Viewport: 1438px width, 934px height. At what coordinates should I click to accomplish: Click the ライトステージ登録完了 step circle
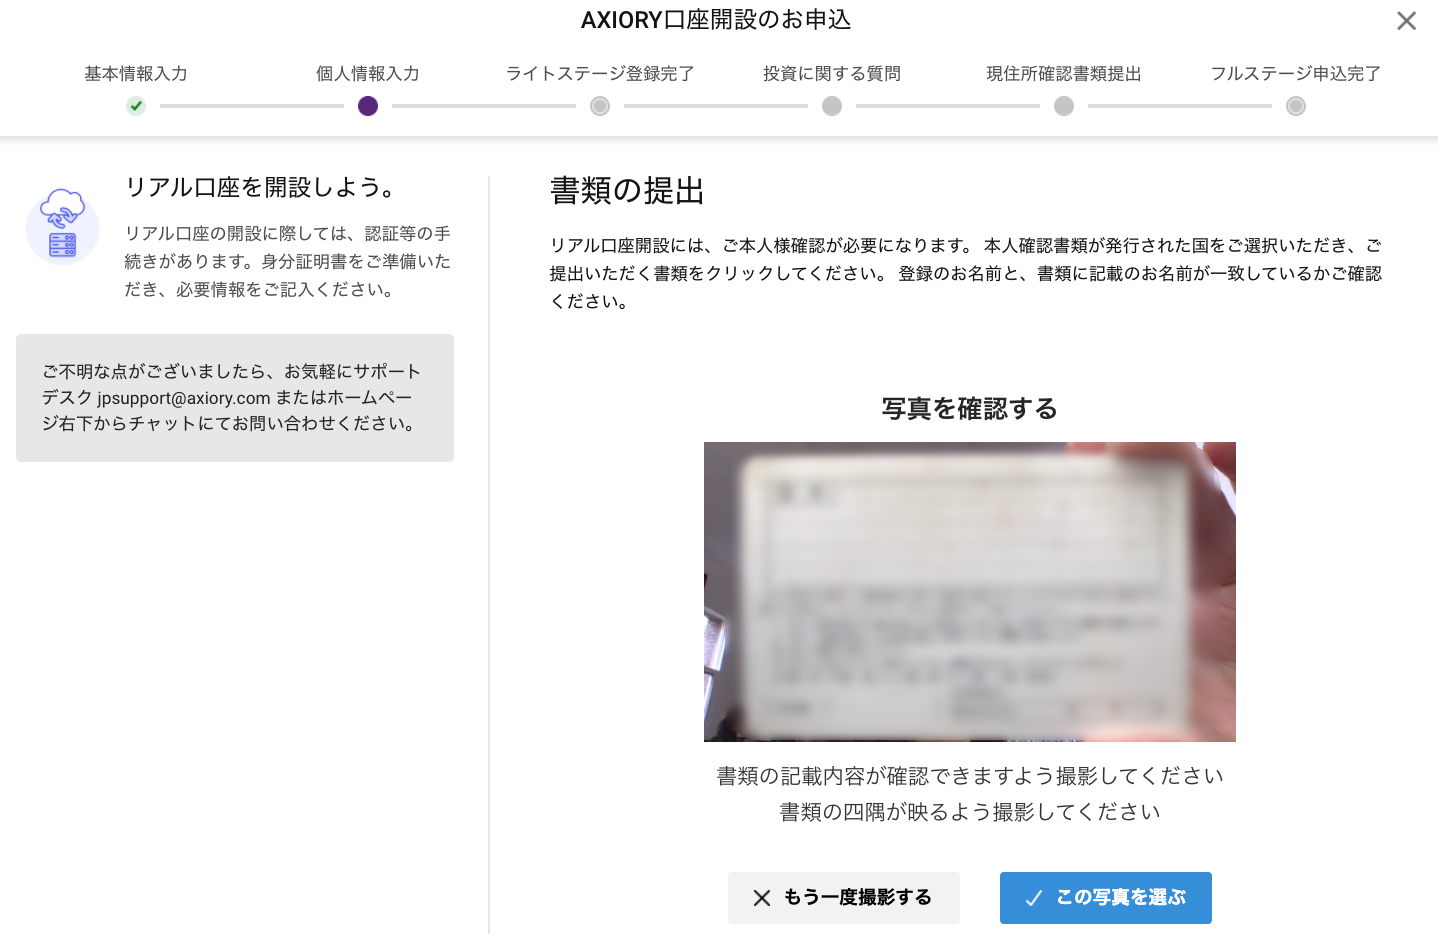click(x=600, y=106)
